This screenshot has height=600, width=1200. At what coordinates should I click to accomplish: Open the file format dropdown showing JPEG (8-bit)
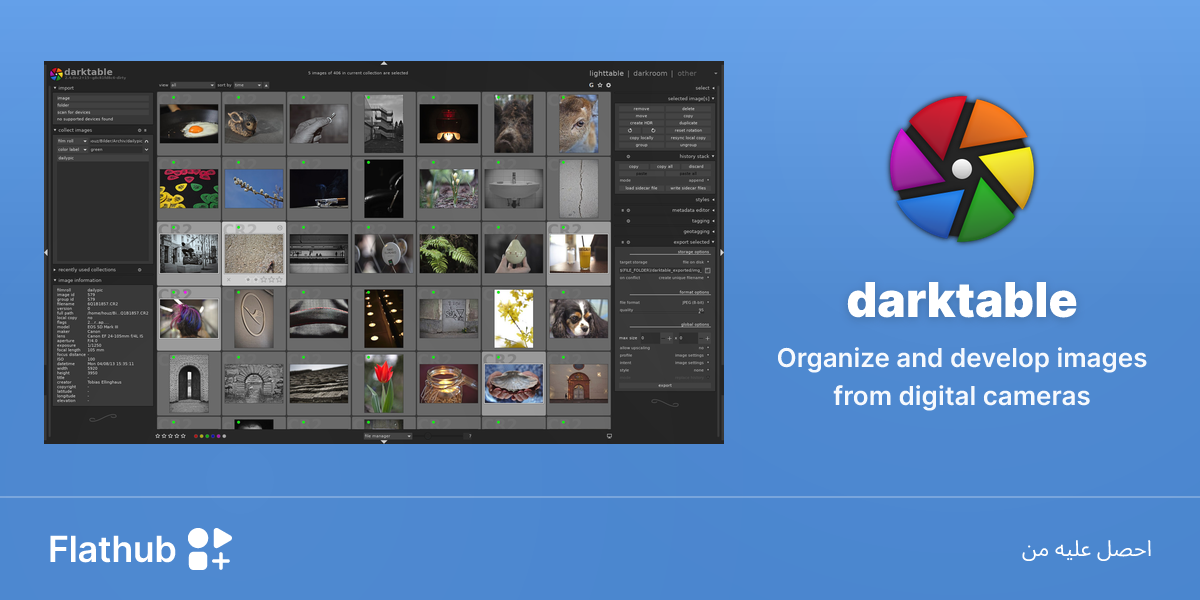664,302
